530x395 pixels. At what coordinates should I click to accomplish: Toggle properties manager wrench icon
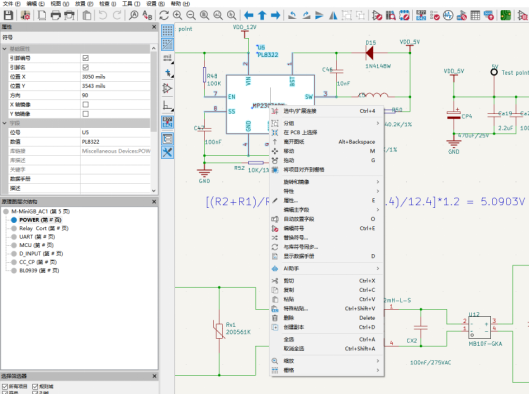point(167,152)
